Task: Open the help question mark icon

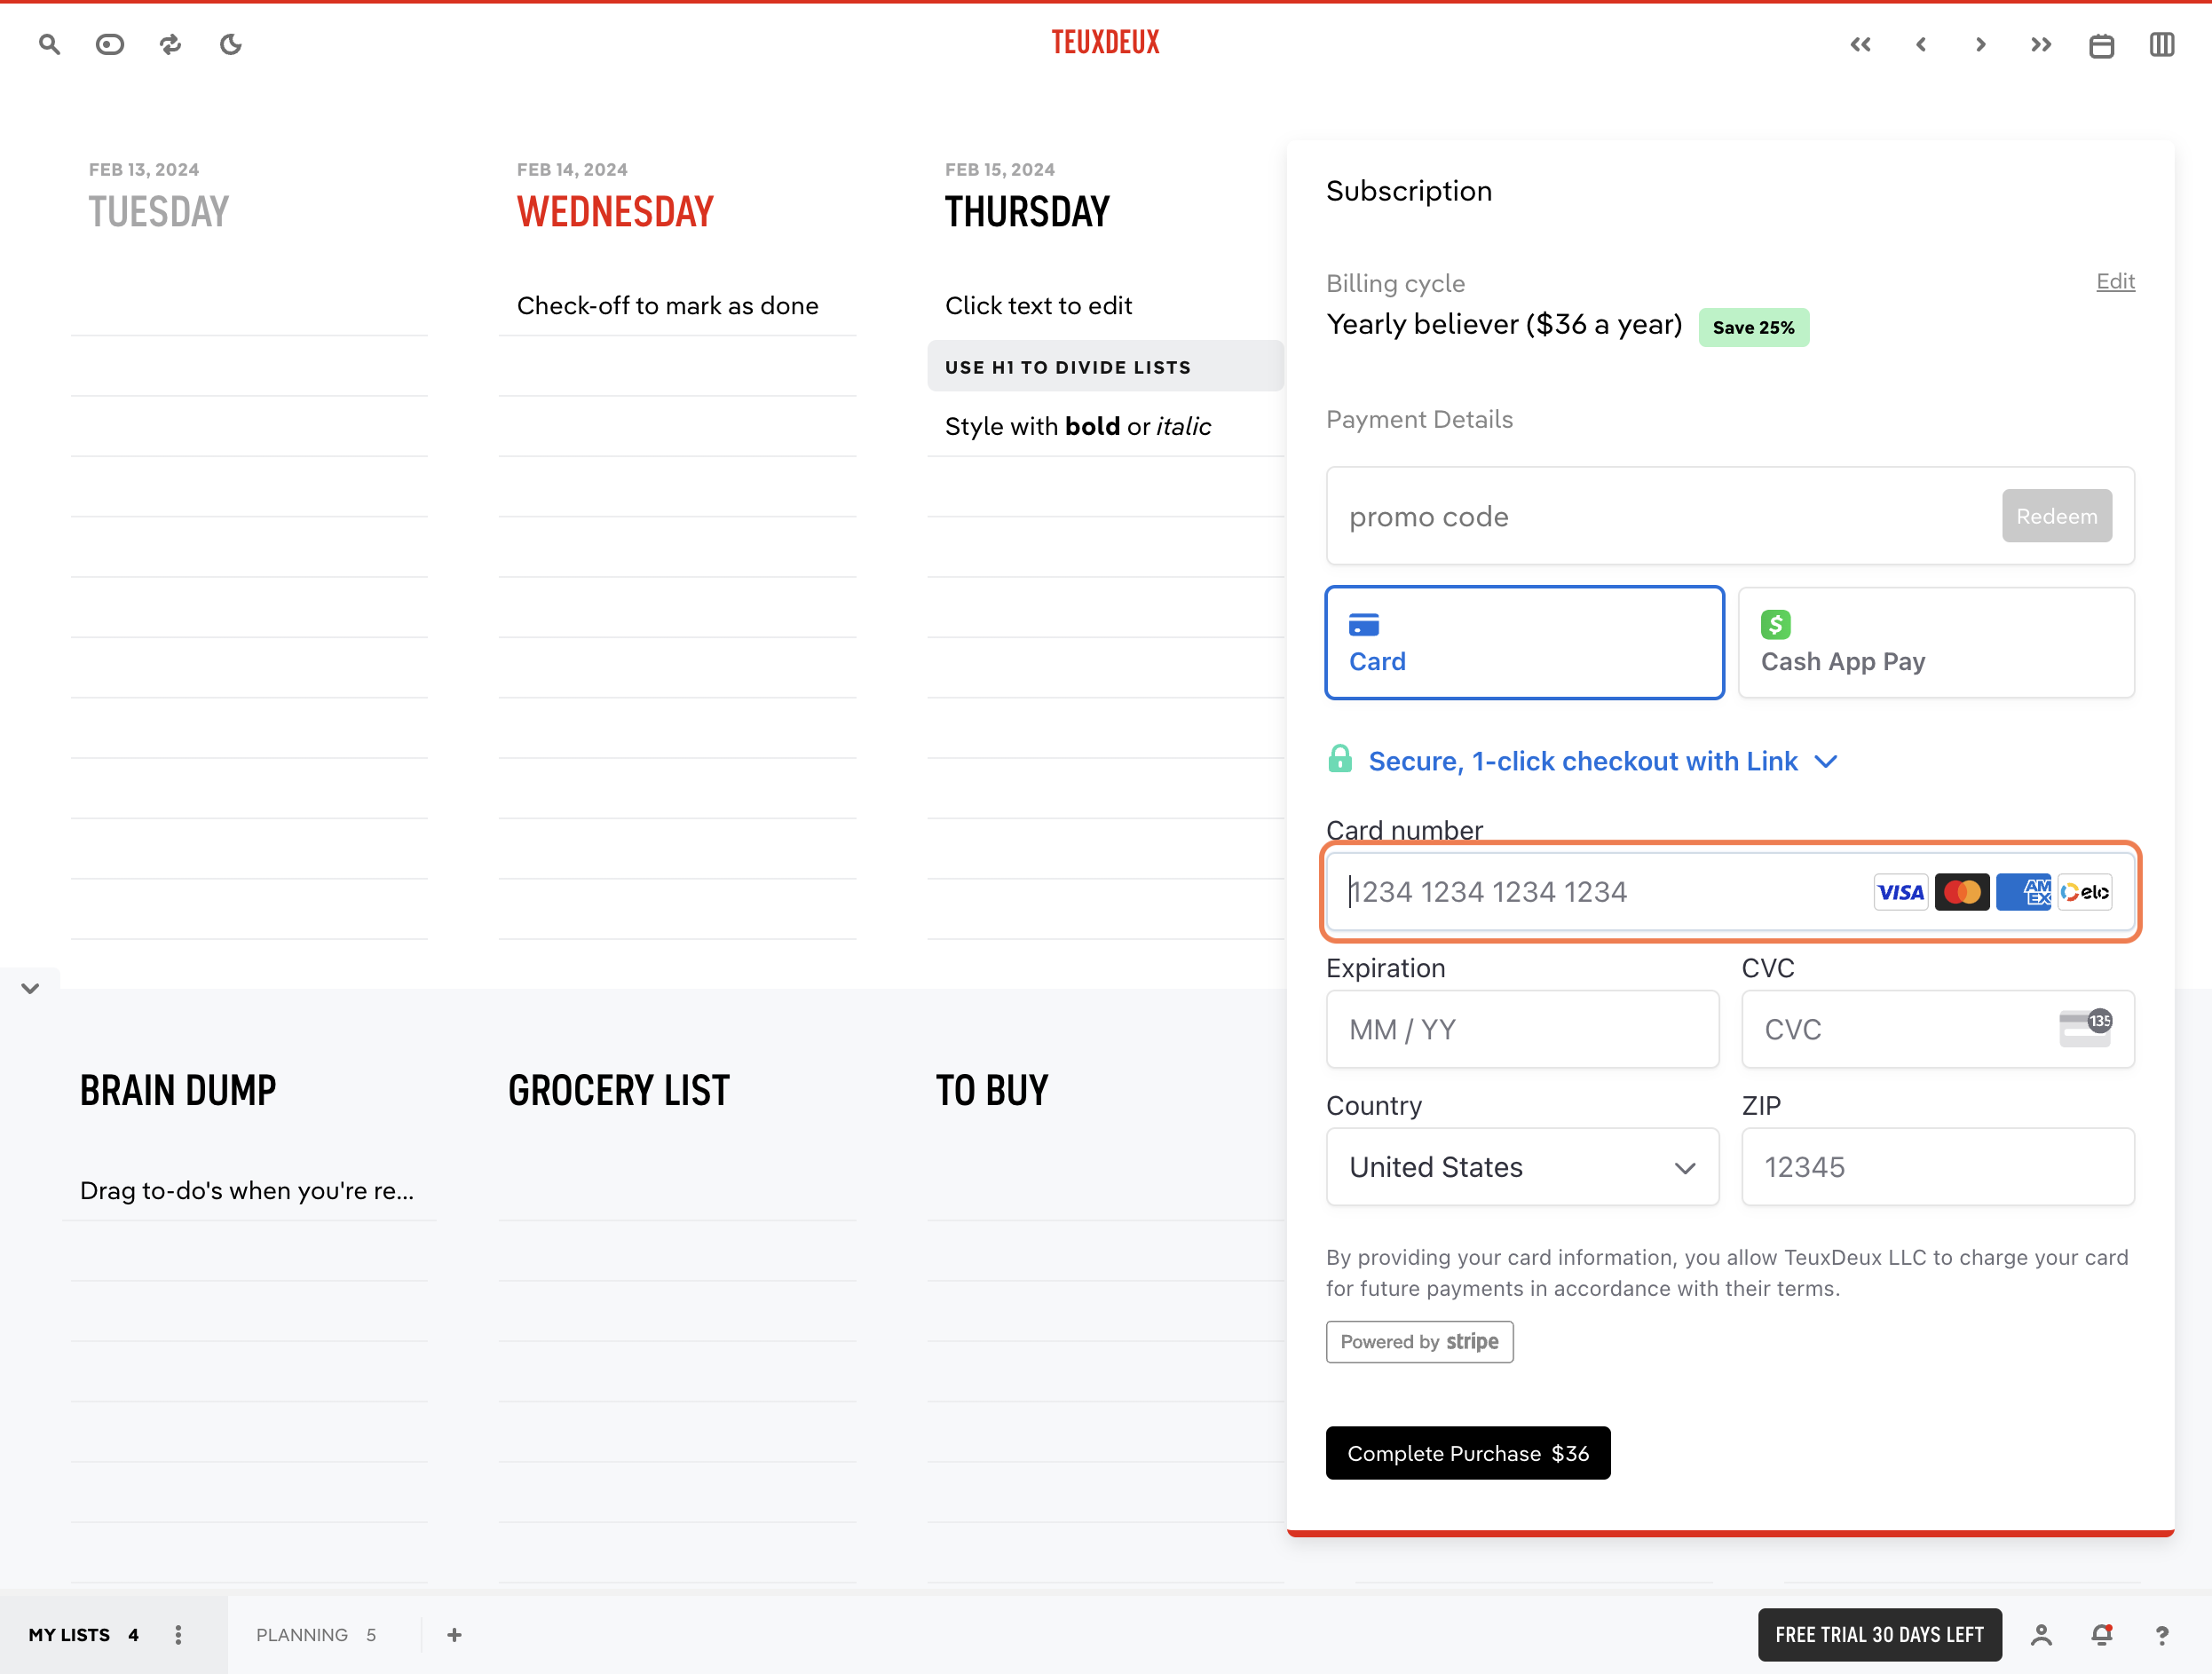Action: pyautogui.click(x=2162, y=1635)
